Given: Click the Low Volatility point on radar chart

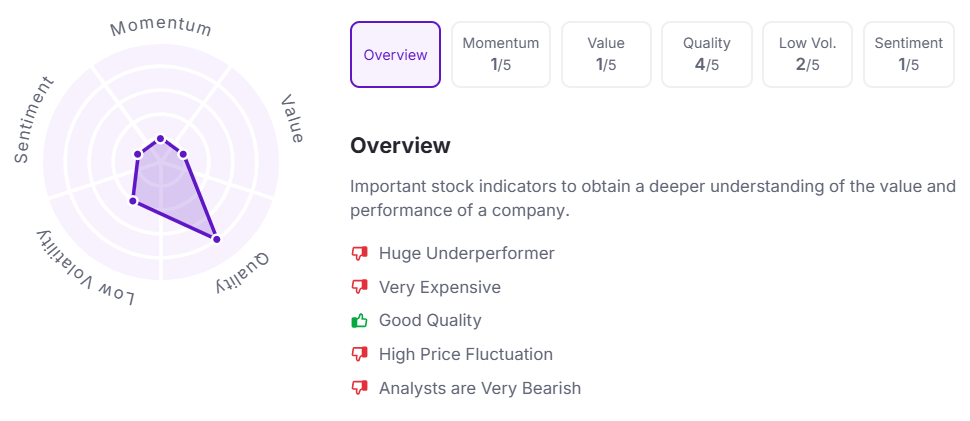Looking at the screenshot, I should (132, 201).
